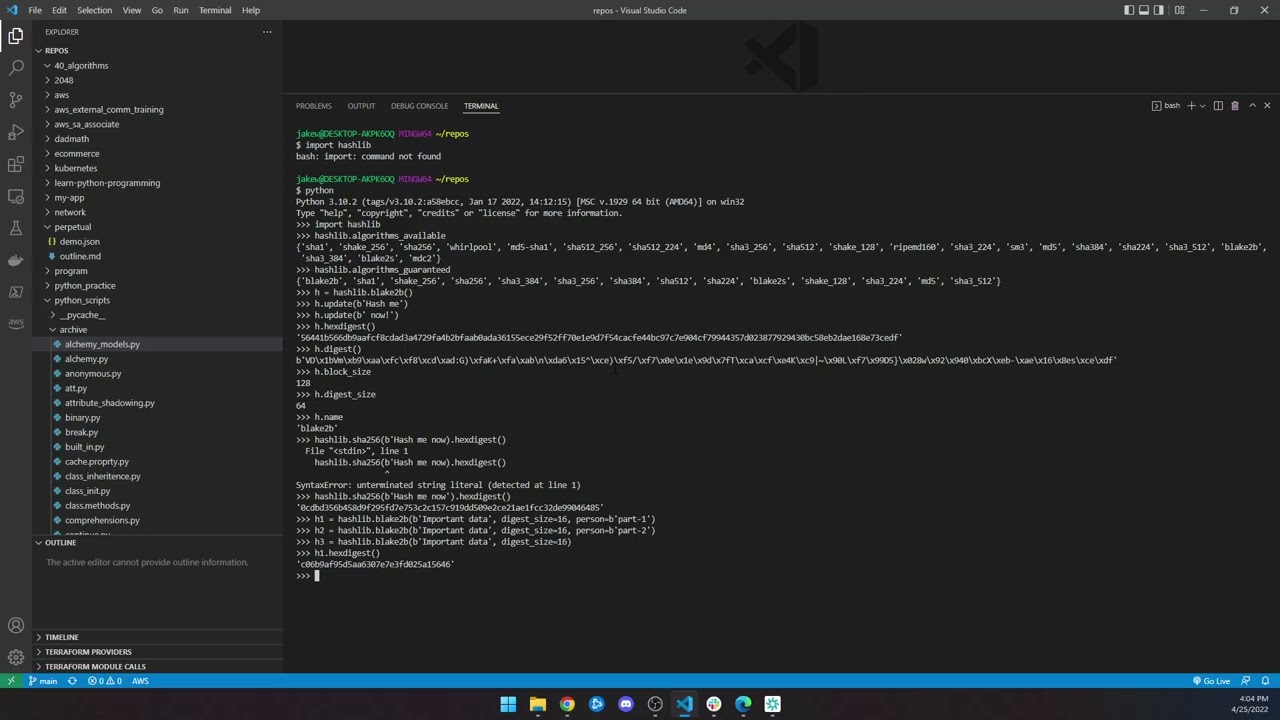This screenshot has height=720, width=1280.
Task: Collapse the perpetual folder
Action: pos(72,227)
